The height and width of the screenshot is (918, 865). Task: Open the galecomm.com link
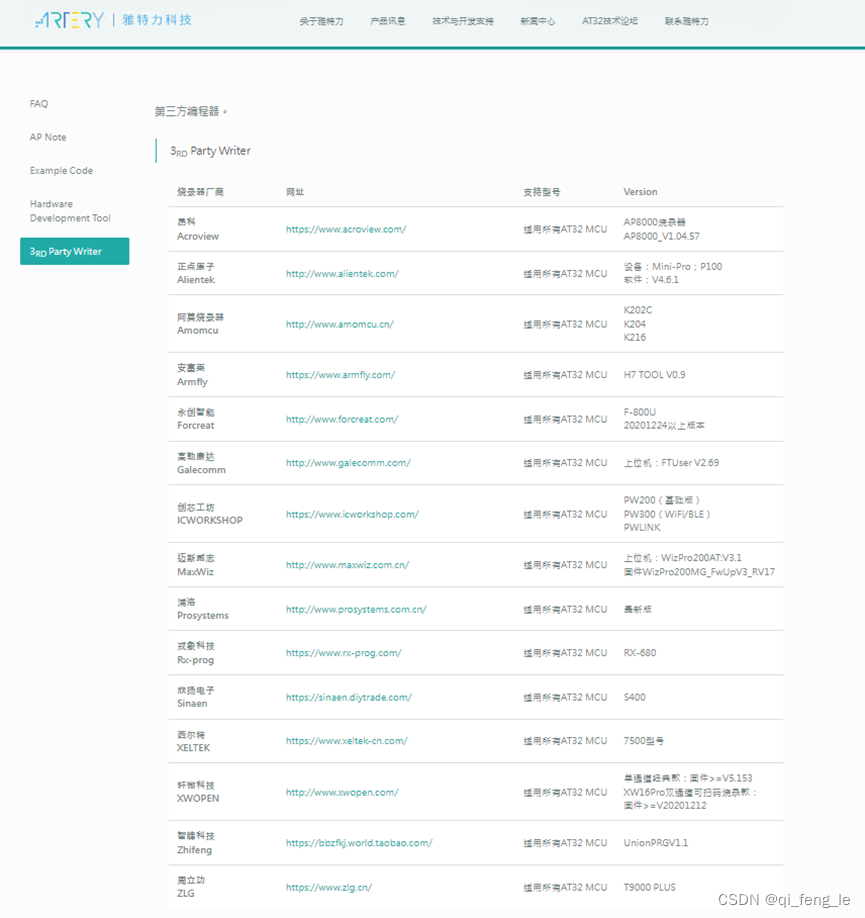[348, 463]
